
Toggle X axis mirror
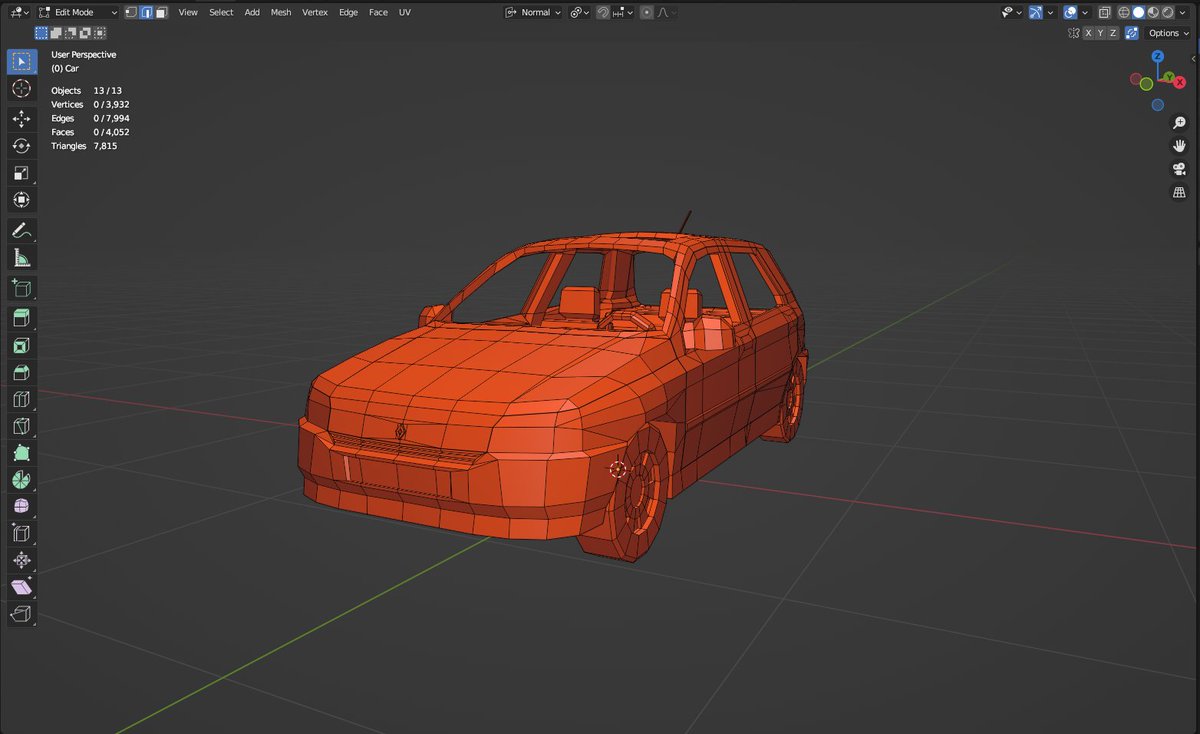[x=1088, y=33]
